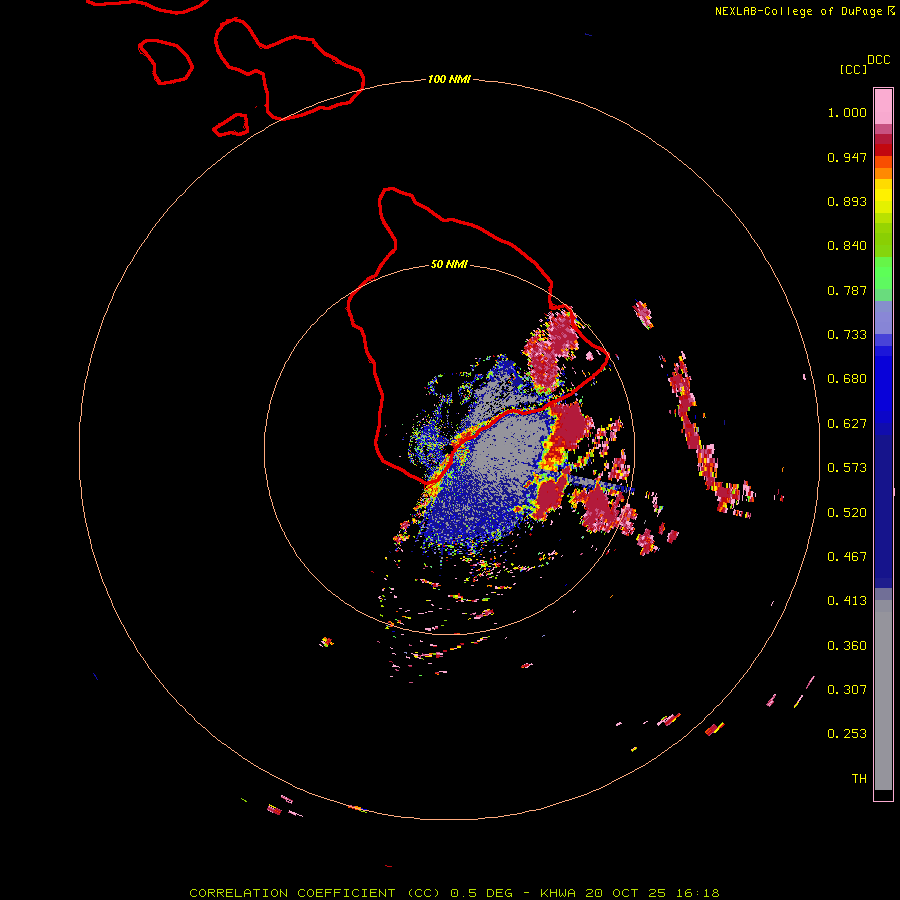
Task: Click the 50 NMI range ring label
Action: (449, 264)
